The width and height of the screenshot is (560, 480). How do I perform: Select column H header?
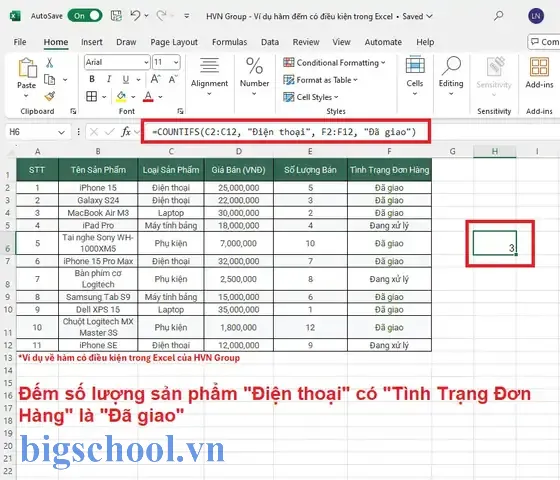(495, 151)
